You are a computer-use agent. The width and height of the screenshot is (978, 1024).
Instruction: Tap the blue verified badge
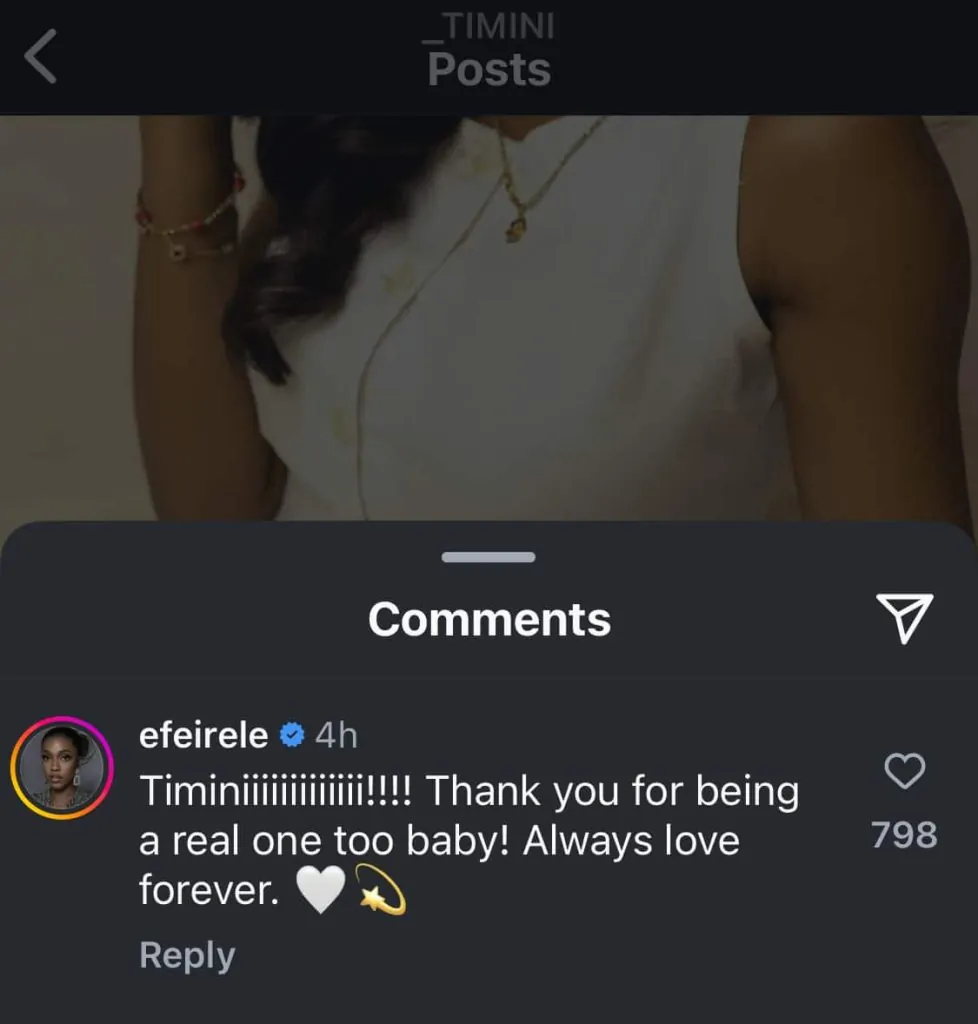pyautogui.click(x=291, y=736)
